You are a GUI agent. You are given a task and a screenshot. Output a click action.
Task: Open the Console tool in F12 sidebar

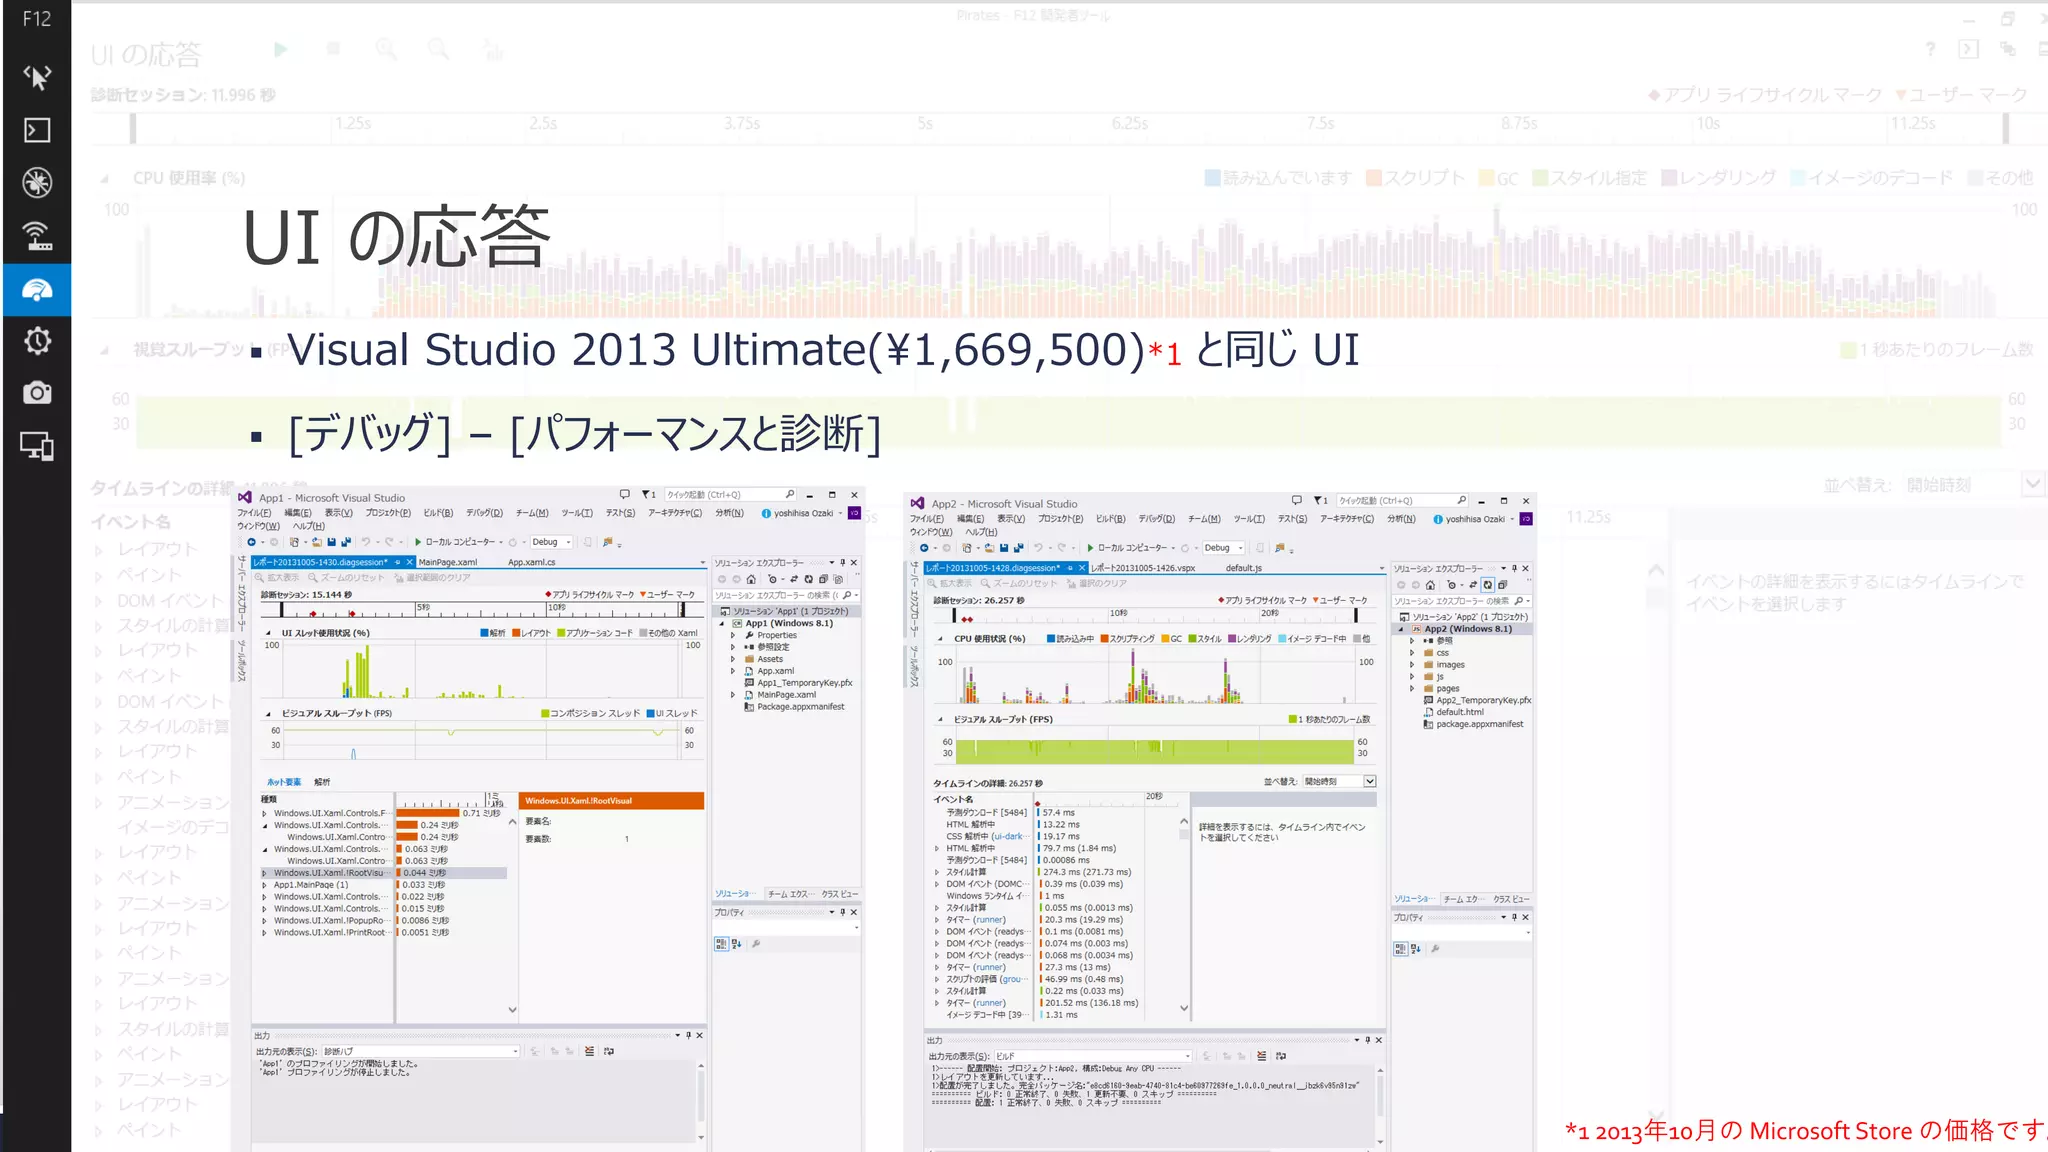[37, 130]
